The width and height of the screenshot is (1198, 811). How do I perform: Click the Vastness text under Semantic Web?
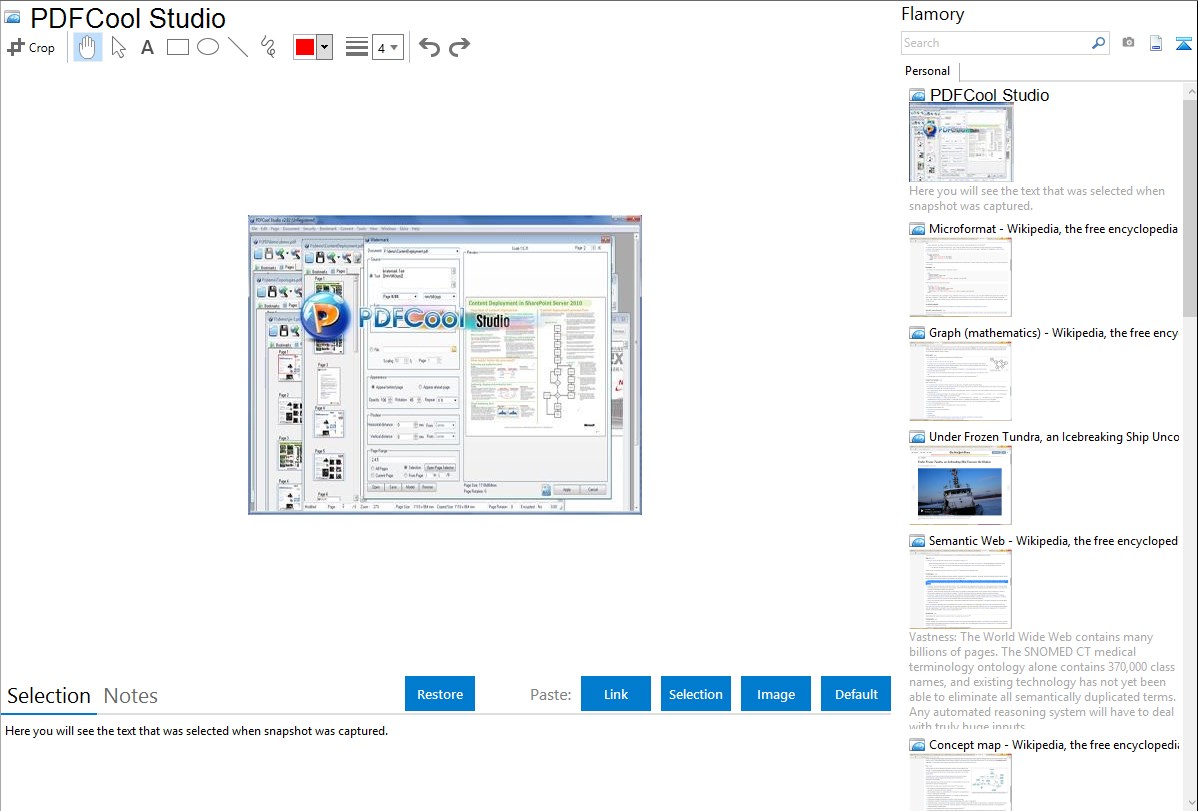(1042, 682)
